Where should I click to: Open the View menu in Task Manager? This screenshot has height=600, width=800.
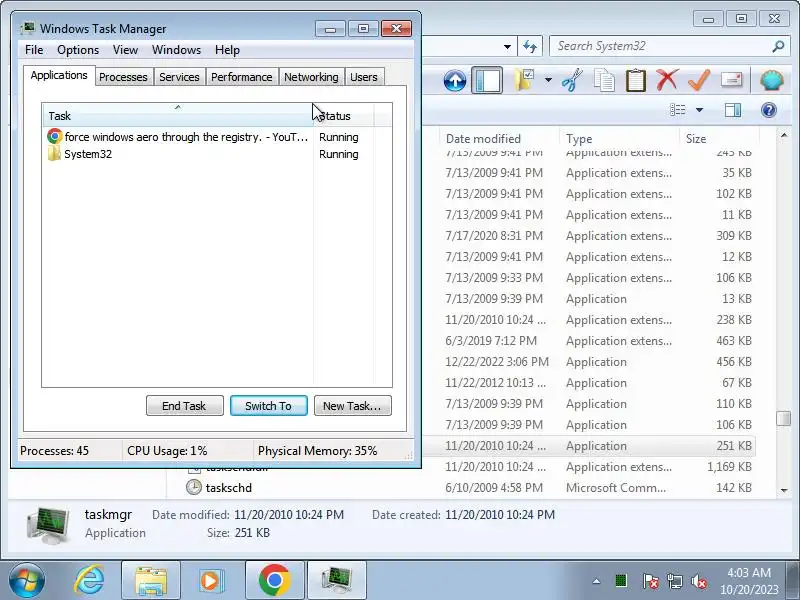point(126,50)
